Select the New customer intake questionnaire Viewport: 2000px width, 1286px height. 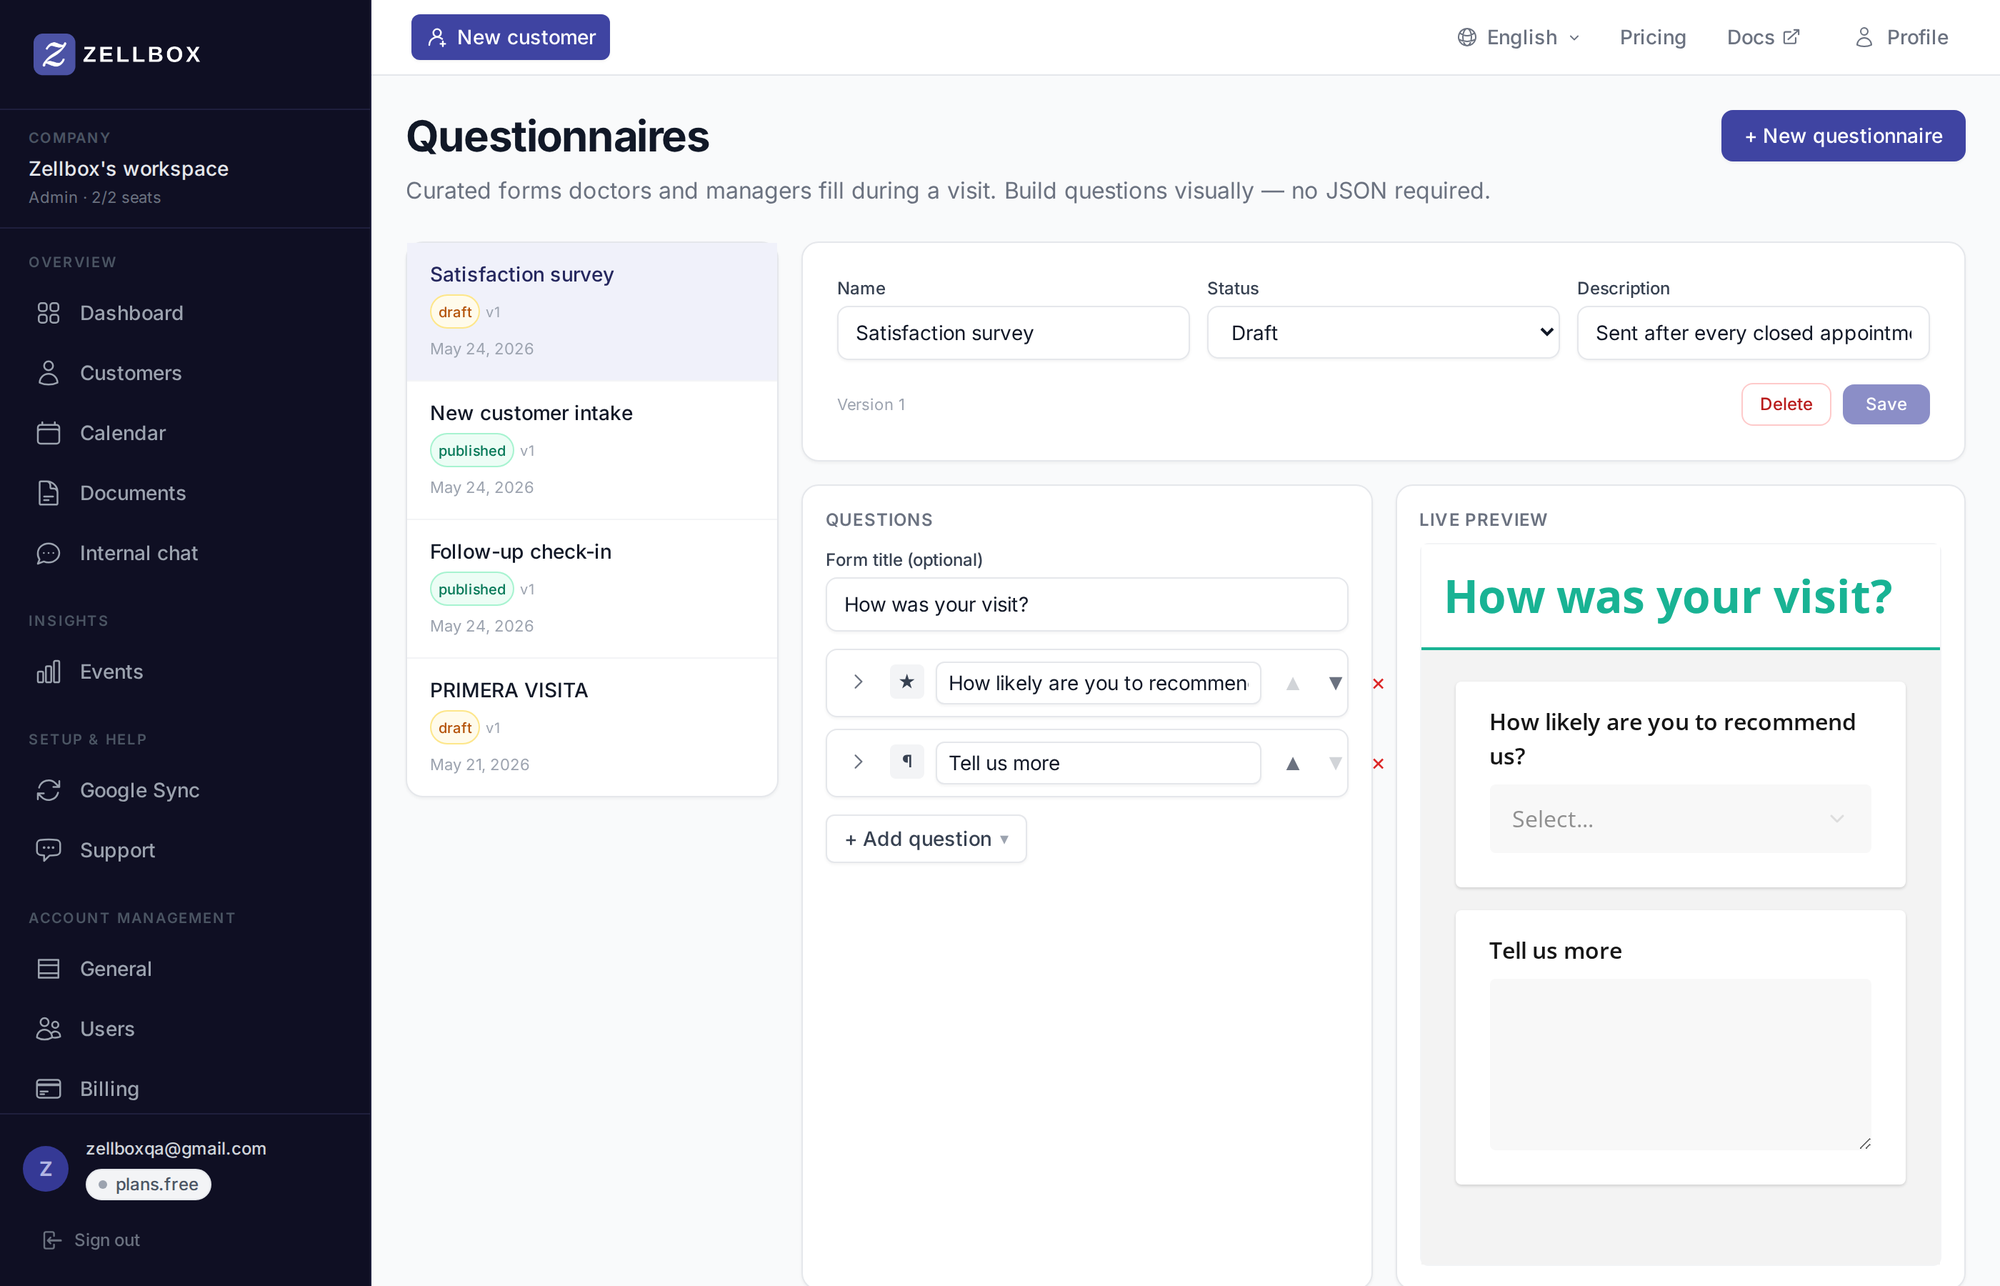tap(592, 450)
